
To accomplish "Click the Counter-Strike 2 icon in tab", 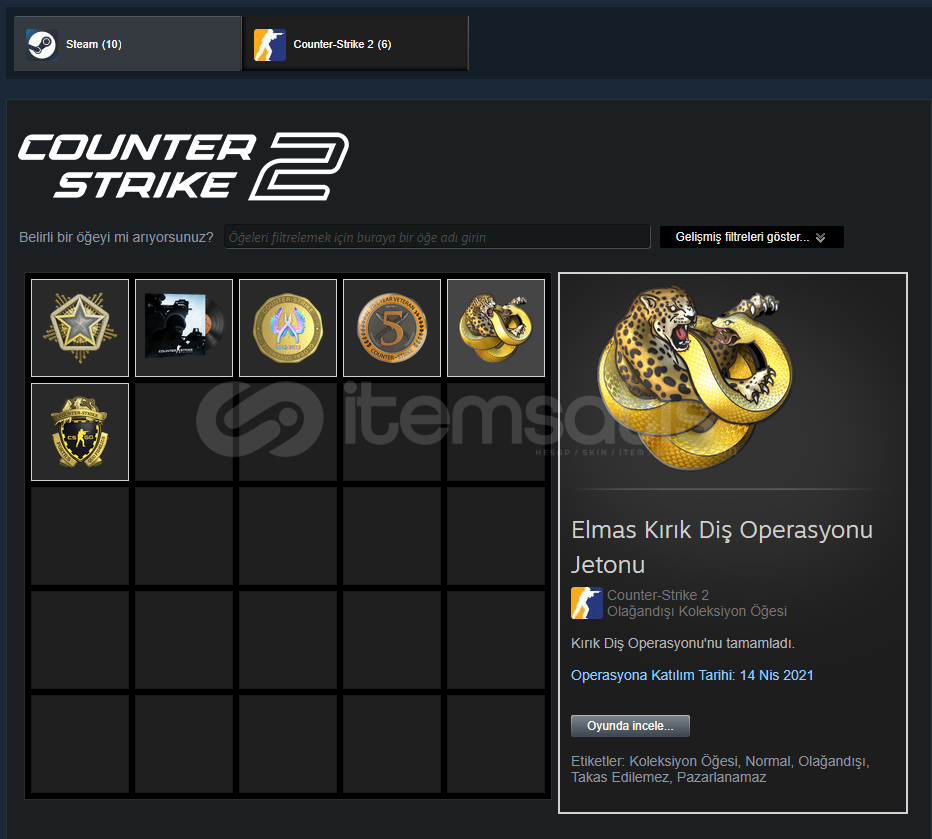I will 270,45.
